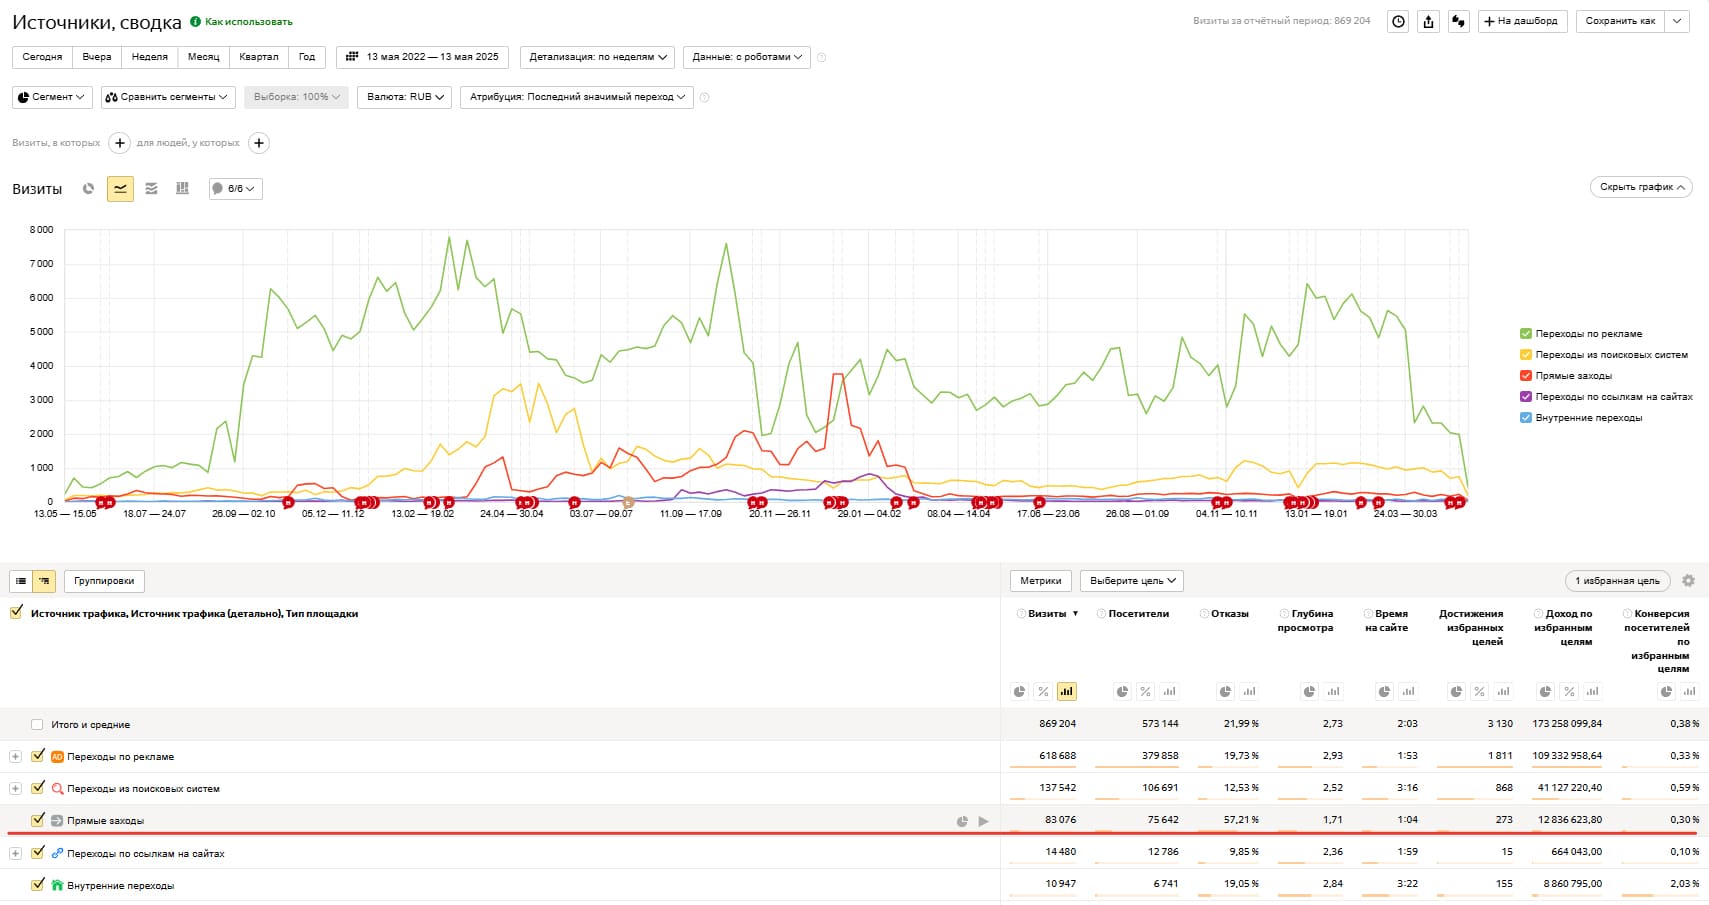Screen dimensions: 1709x905
Task: Open table settings gear icon
Action: pos(1688,581)
